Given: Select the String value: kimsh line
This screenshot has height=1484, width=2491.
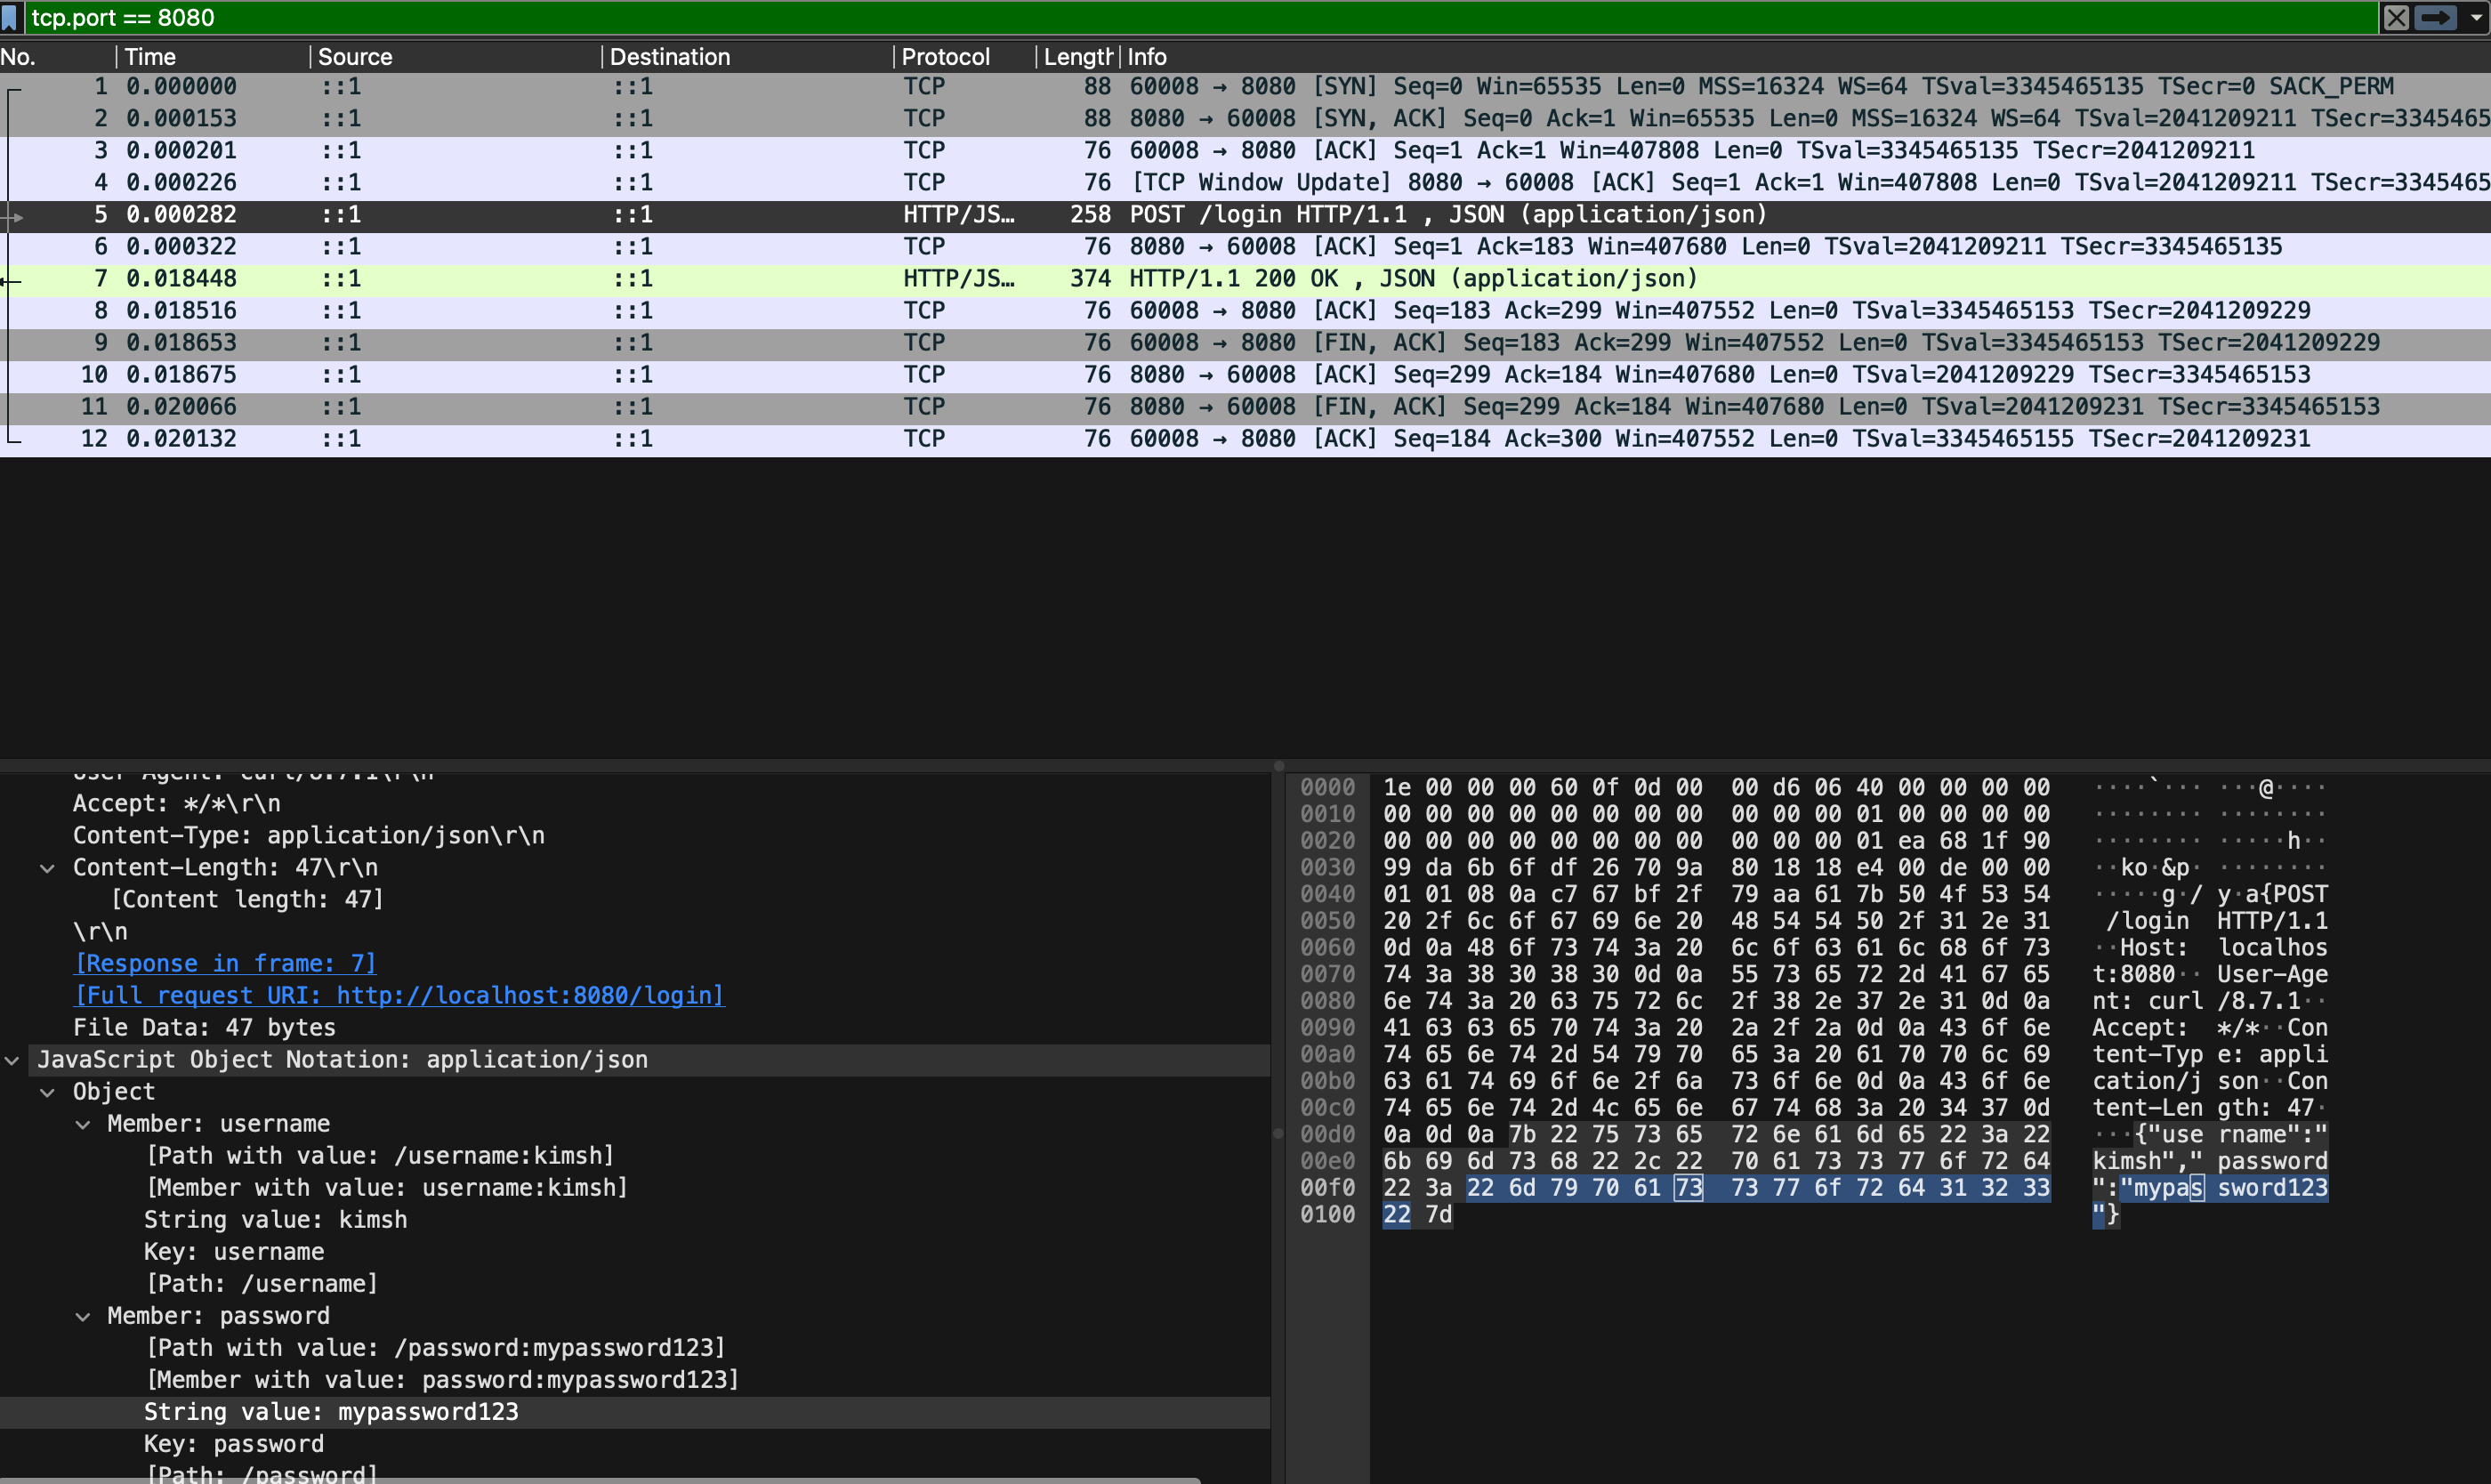Looking at the screenshot, I should [x=275, y=1219].
